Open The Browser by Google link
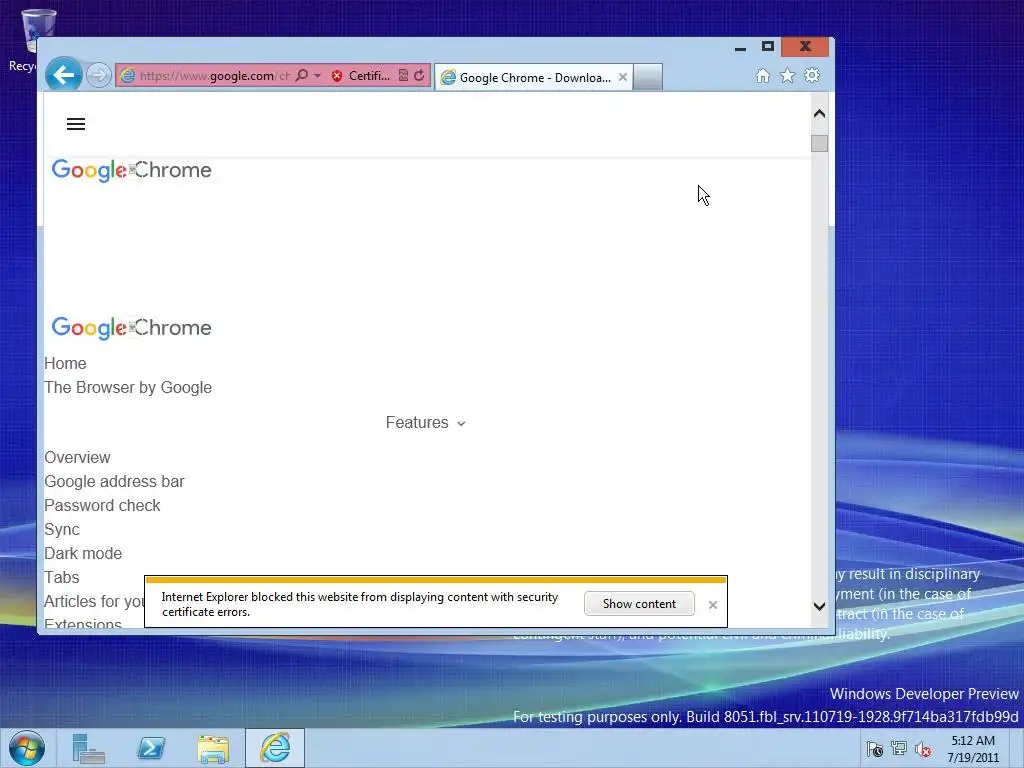 (x=128, y=387)
